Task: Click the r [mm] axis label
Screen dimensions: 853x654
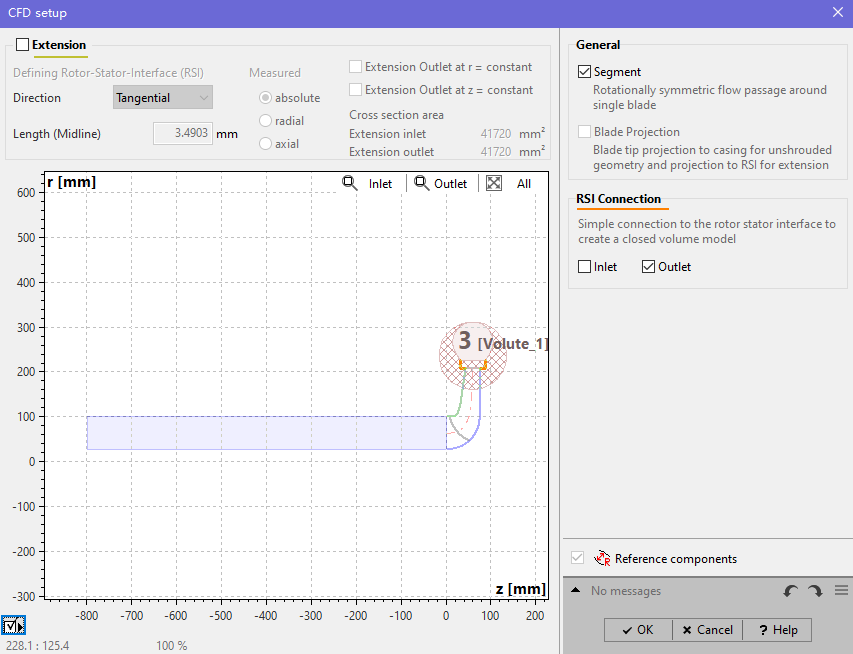Action: click(71, 182)
